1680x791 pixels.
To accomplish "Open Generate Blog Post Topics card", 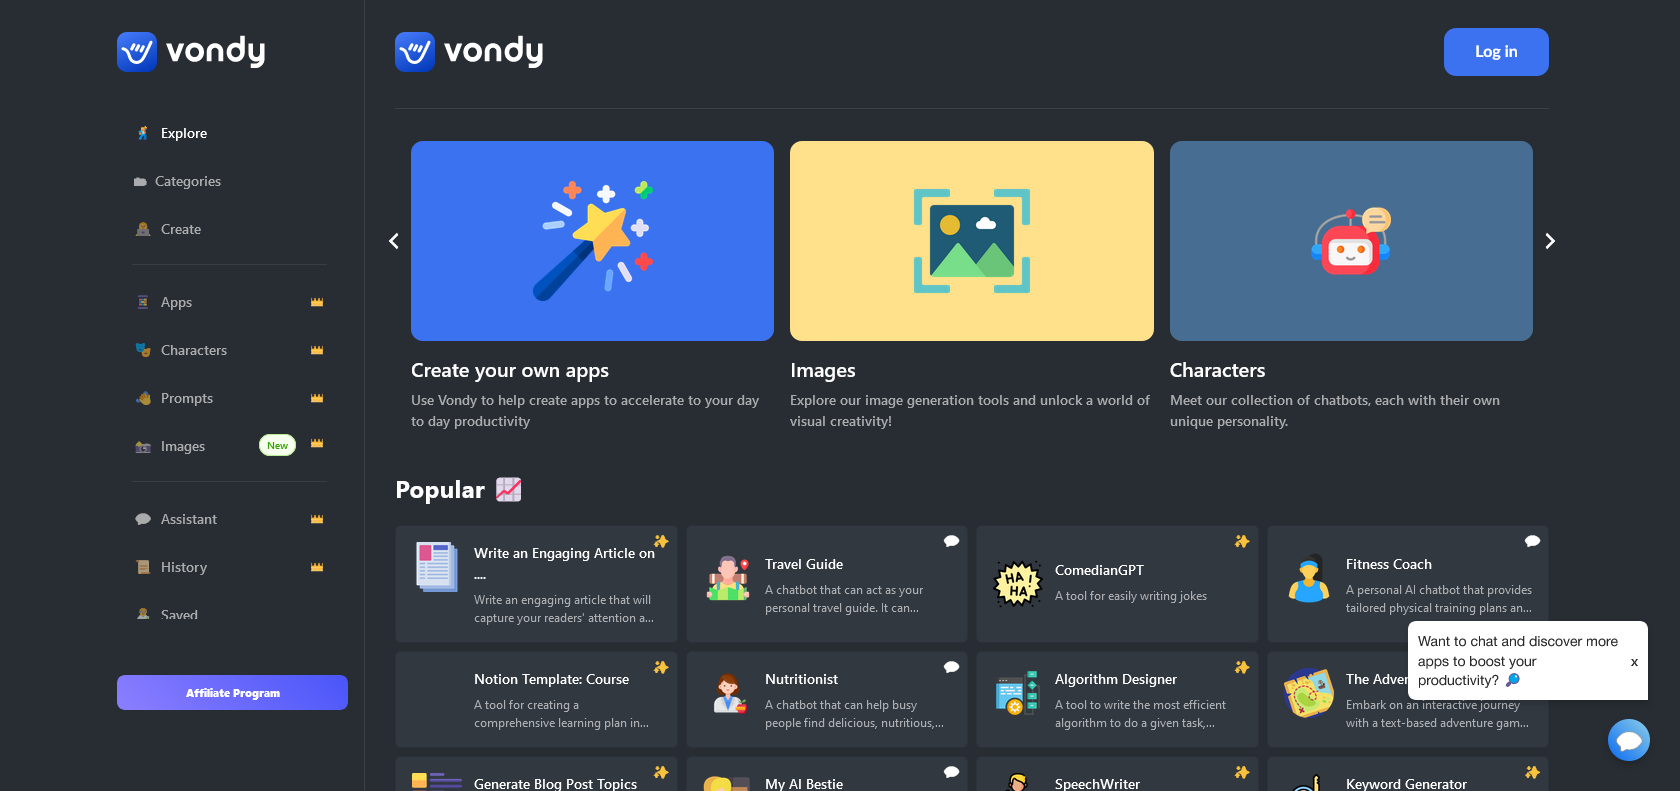I will 536,774.
